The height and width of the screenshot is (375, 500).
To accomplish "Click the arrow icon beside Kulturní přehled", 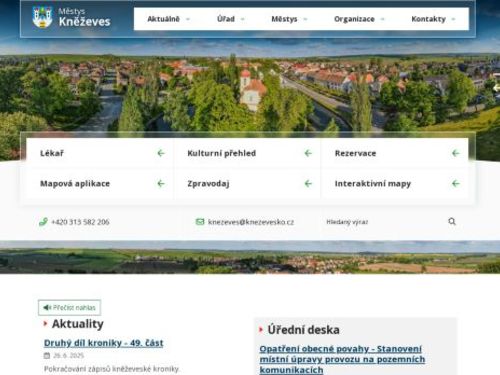I will pyautogui.click(x=308, y=153).
